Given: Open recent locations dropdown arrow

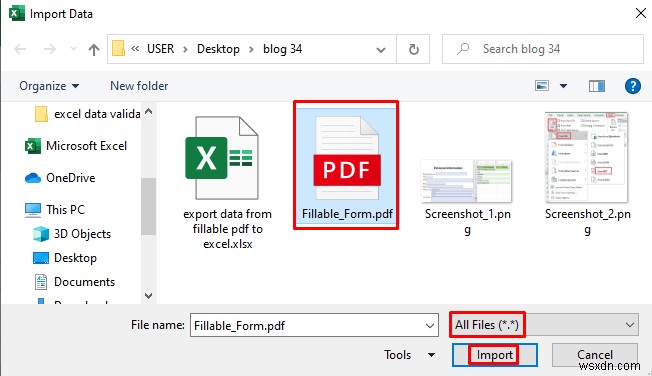Looking at the screenshot, I should [73, 49].
